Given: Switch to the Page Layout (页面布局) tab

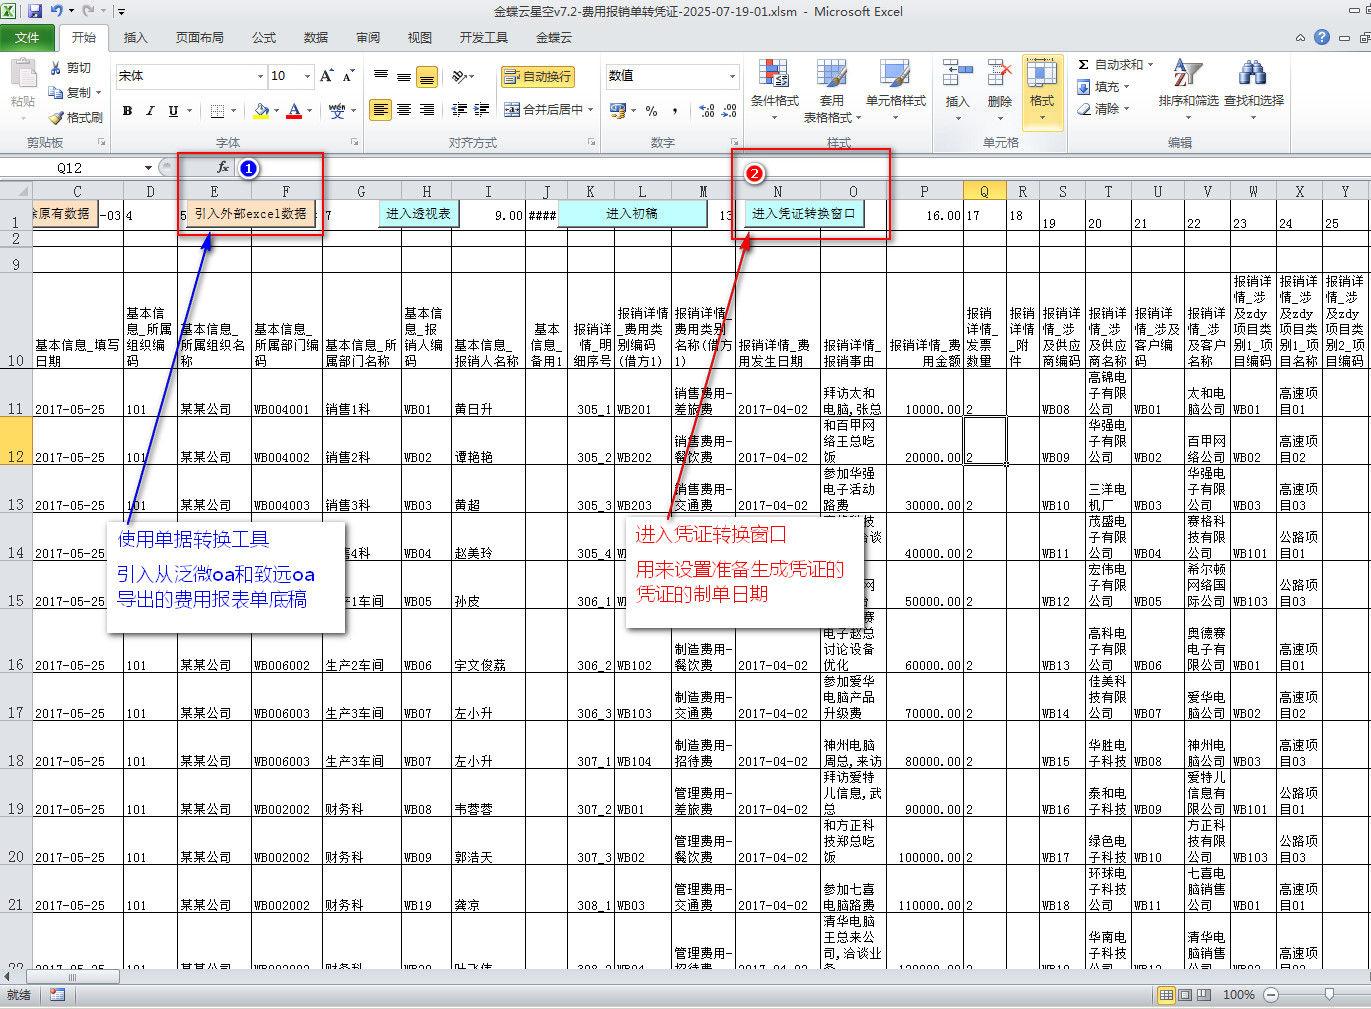Looking at the screenshot, I should pos(200,37).
